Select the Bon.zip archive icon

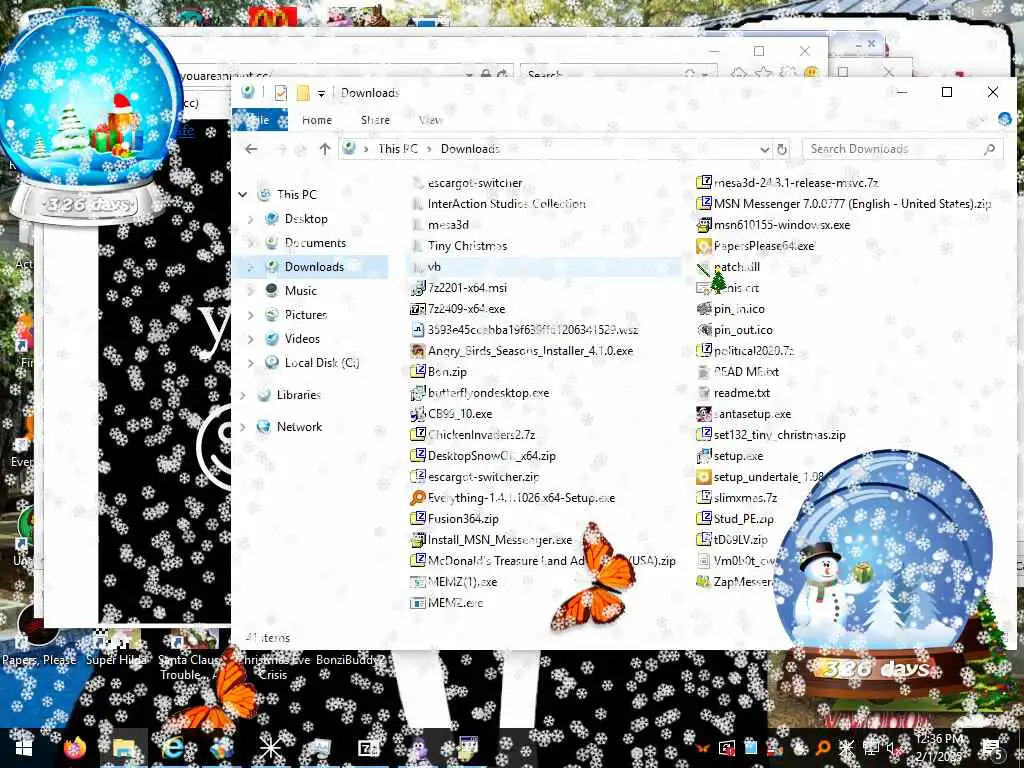coord(418,372)
